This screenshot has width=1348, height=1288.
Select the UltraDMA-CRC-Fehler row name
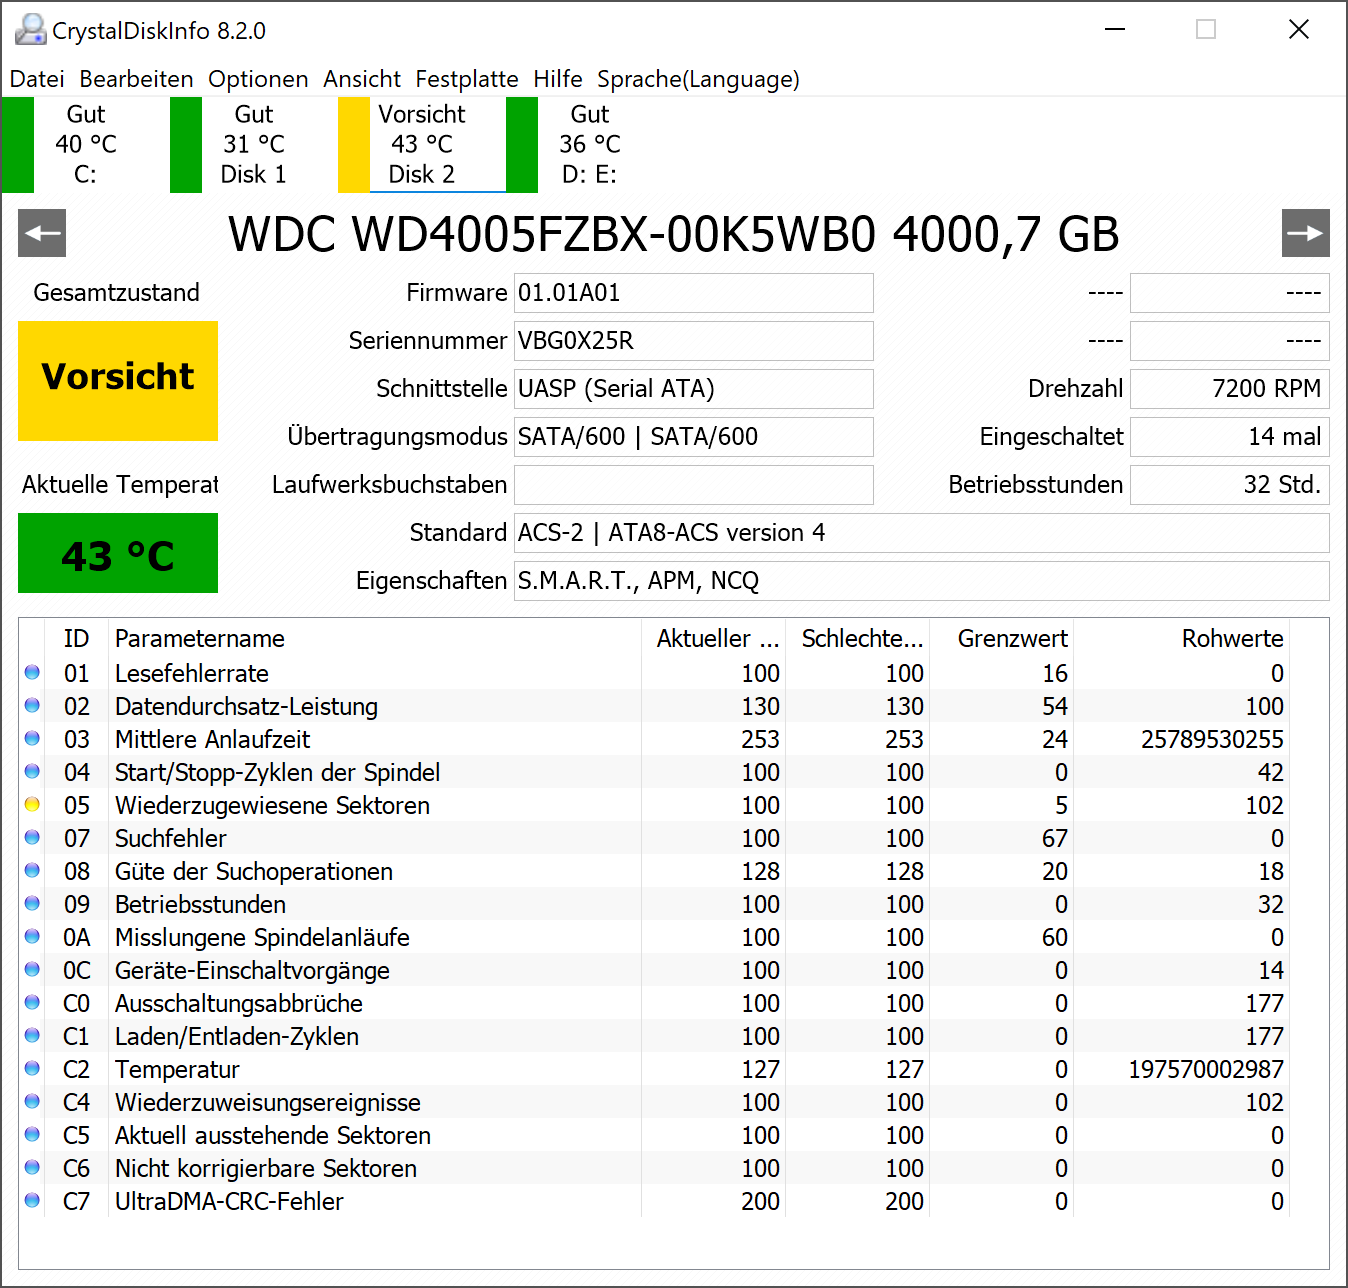(x=229, y=1201)
